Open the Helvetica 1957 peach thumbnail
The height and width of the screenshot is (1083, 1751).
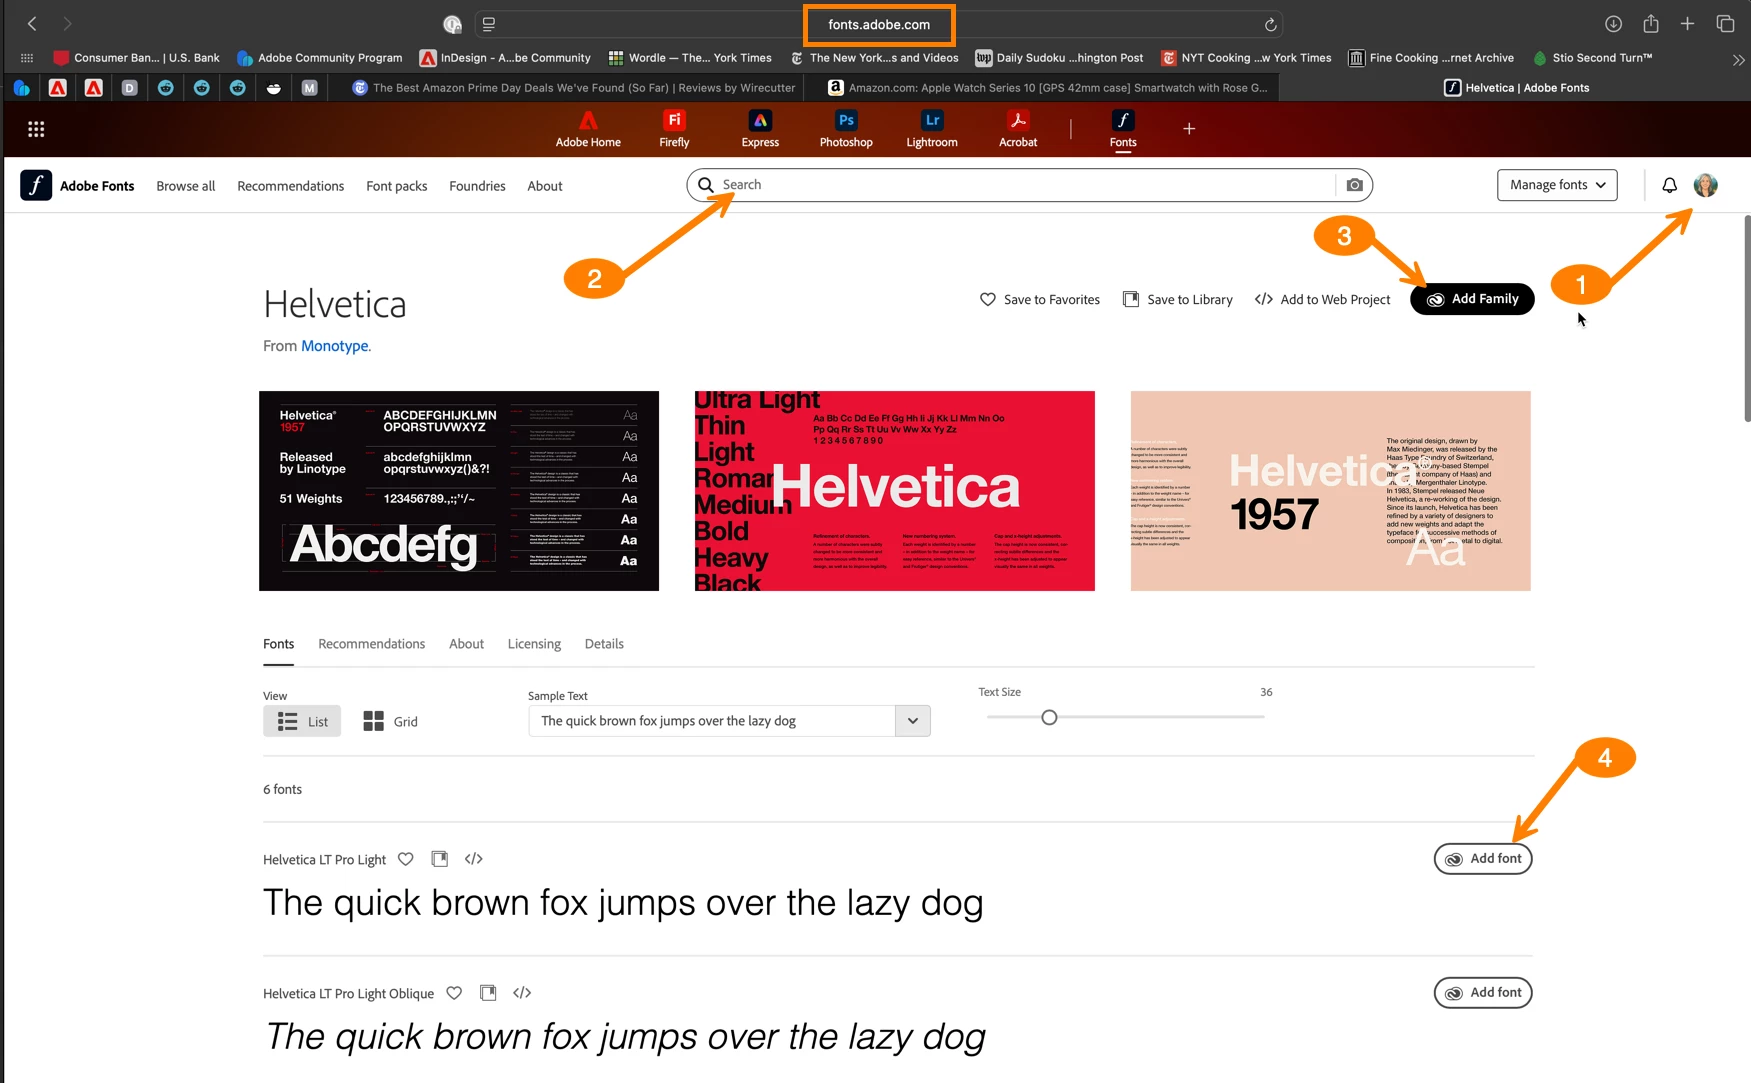[x=1331, y=491]
